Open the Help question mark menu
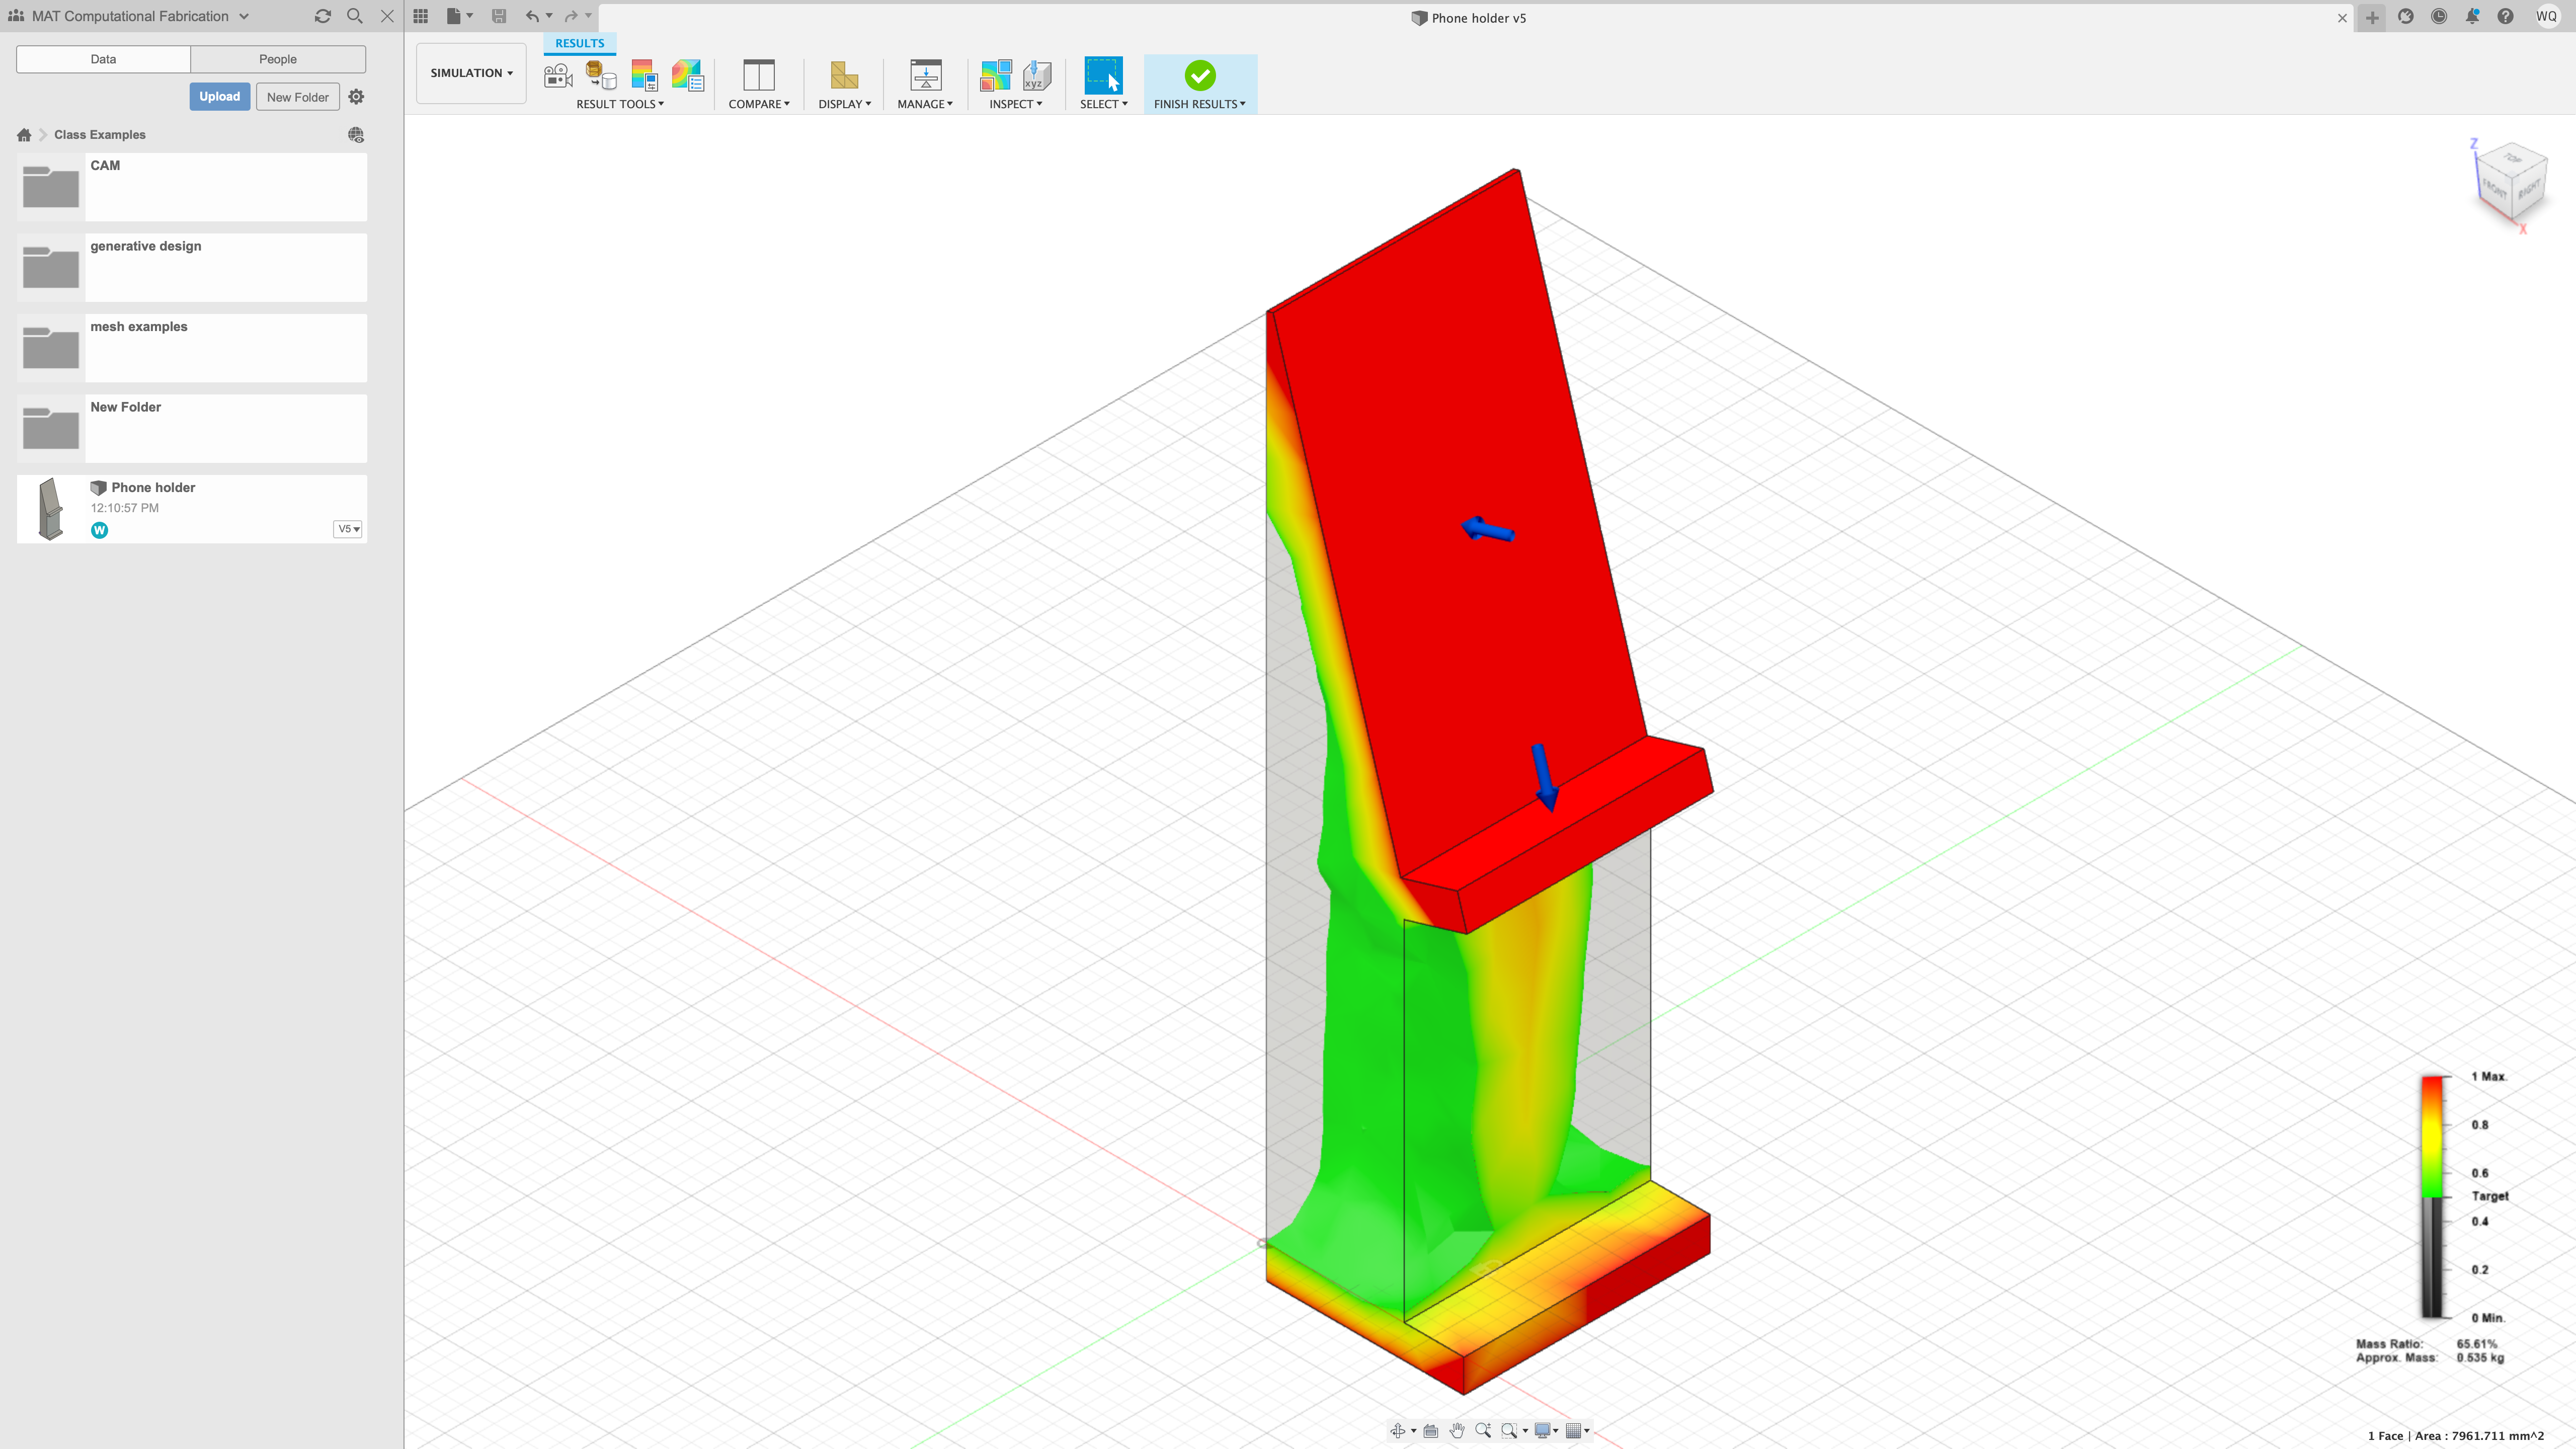This screenshot has width=2576, height=1449. (2505, 17)
